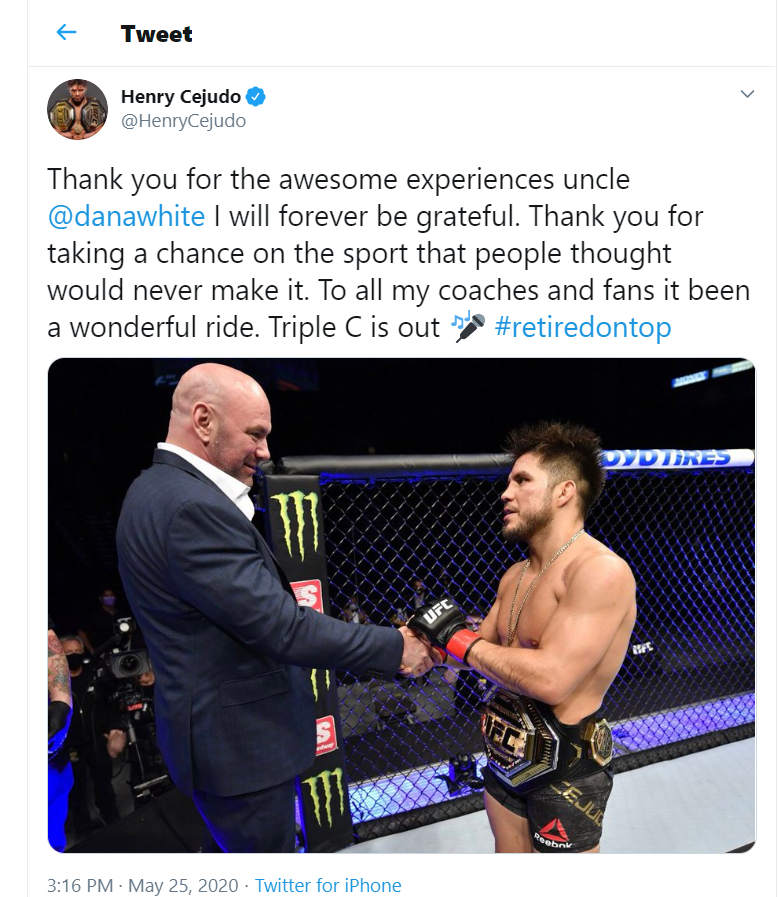
Task: Click the Tweet header title
Action: tap(157, 34)
